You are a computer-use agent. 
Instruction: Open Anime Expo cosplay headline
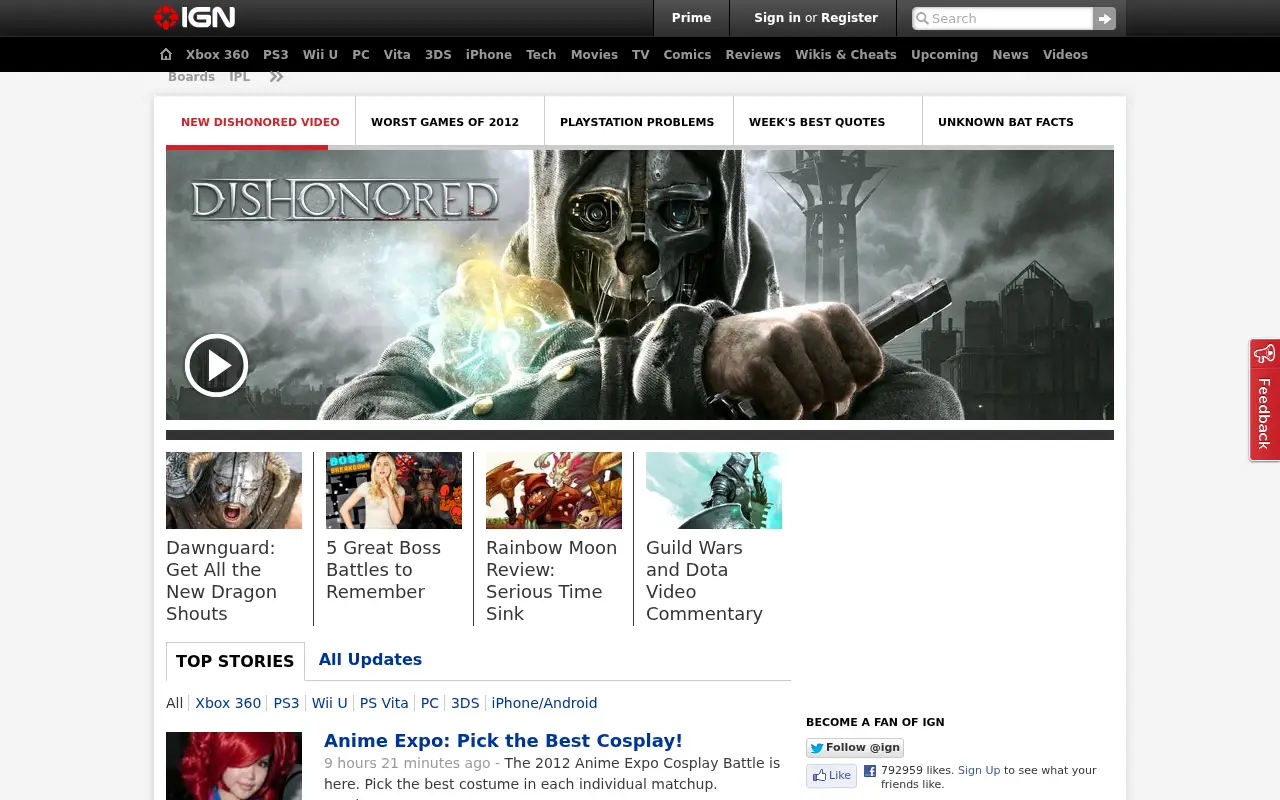[503, 741]
